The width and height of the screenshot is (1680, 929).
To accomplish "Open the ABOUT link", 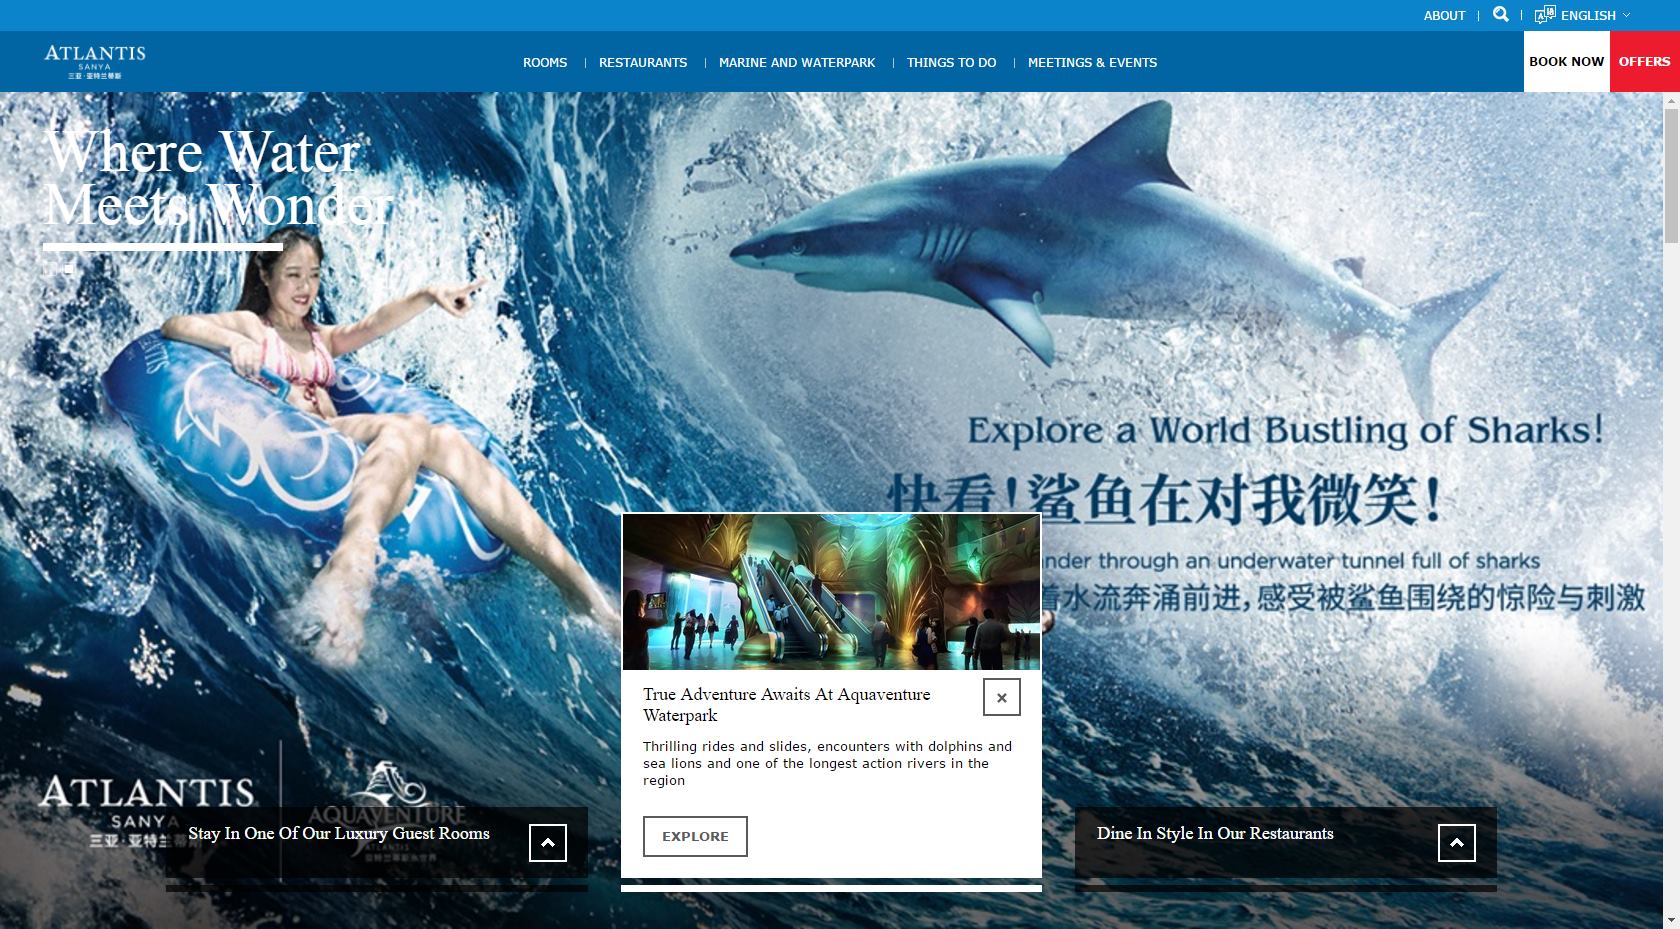I will click(x=1444, y=15).
